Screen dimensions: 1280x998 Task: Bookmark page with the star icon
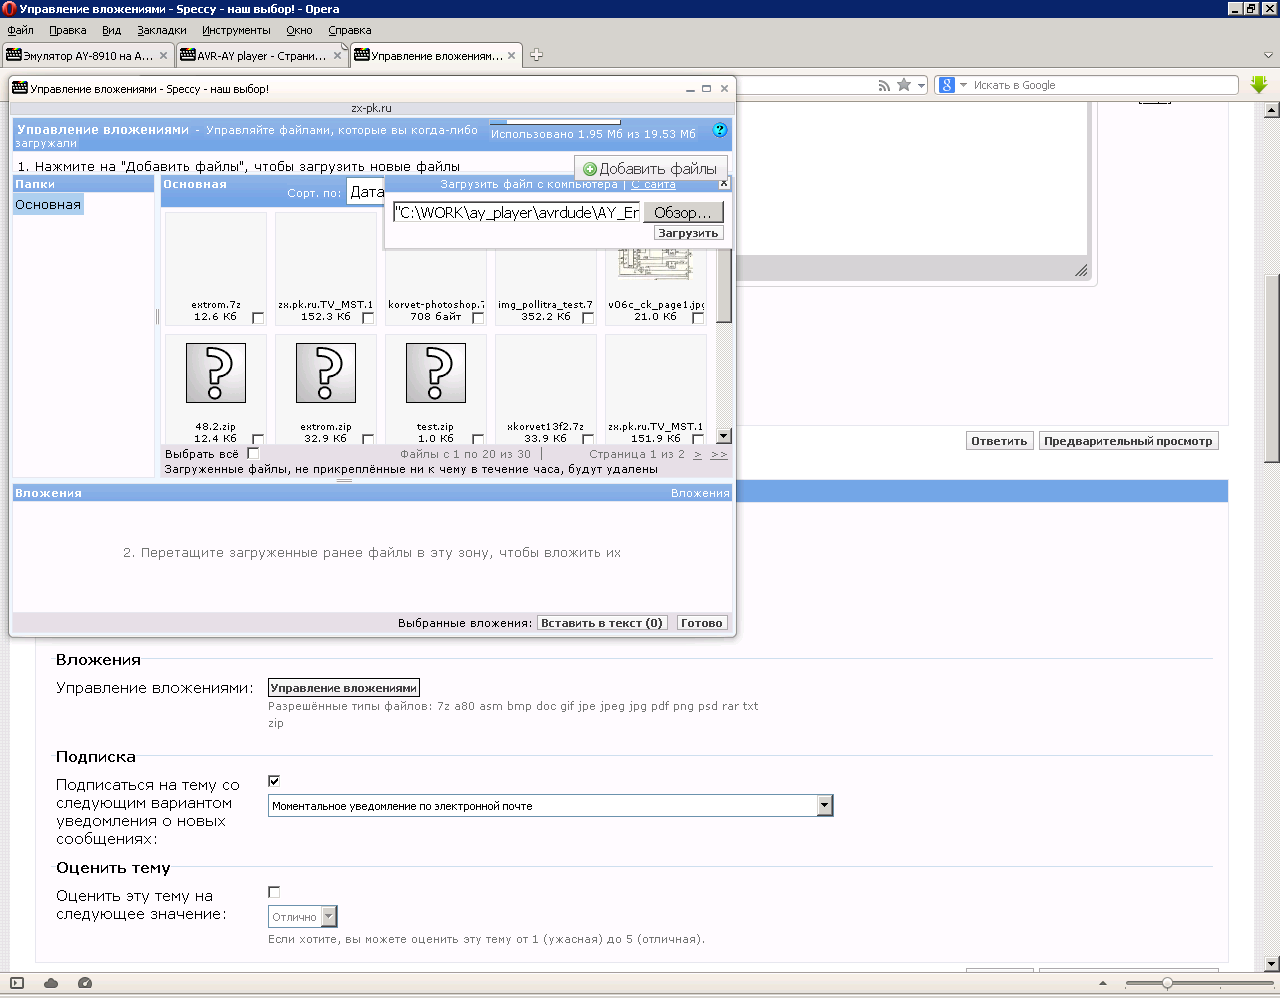click(904, 86)
